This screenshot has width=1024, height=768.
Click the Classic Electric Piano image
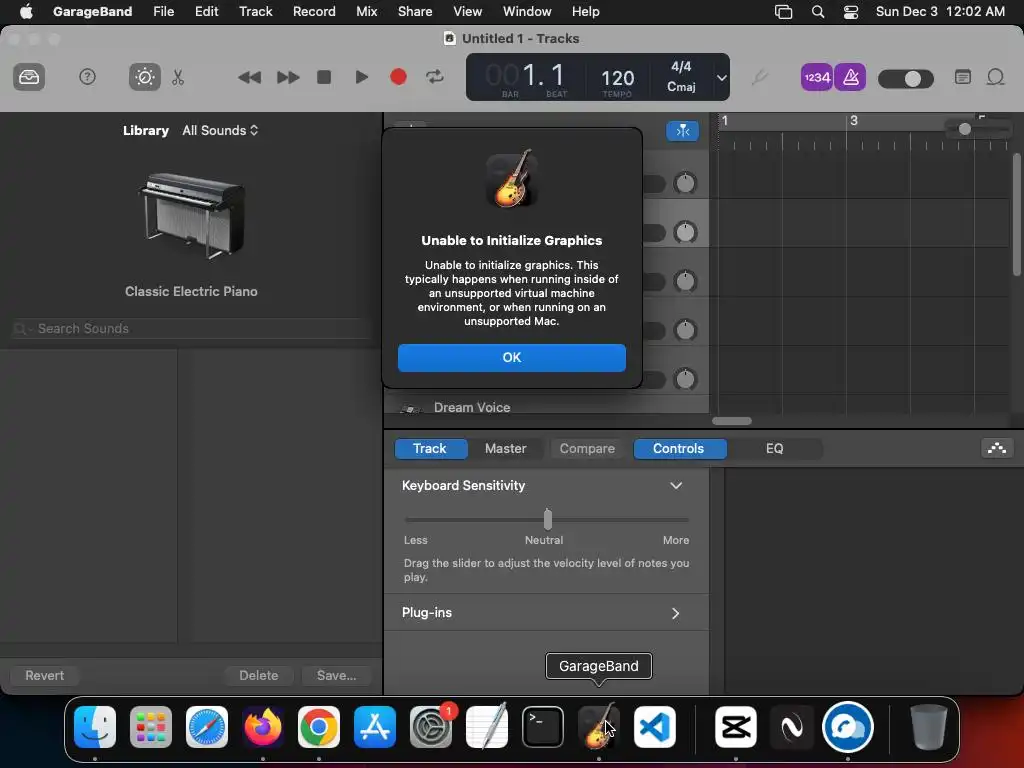click(x=191, y=216)
